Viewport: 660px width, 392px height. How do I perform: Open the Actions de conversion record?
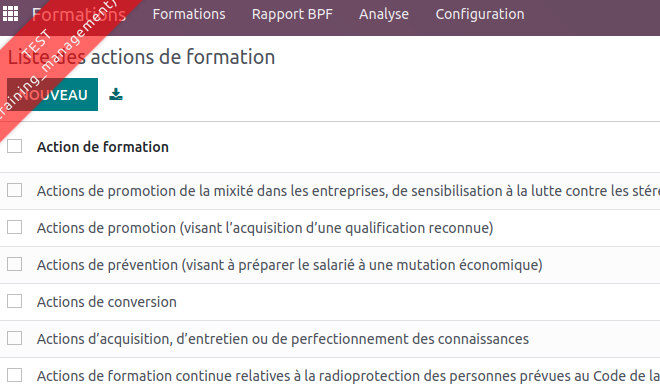point(106,302)
